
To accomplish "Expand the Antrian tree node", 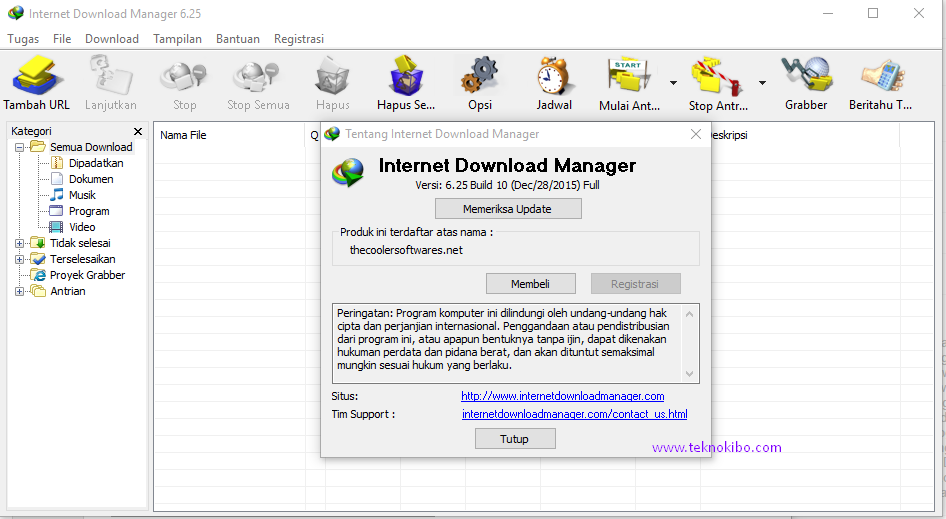I will pos(19,291).
